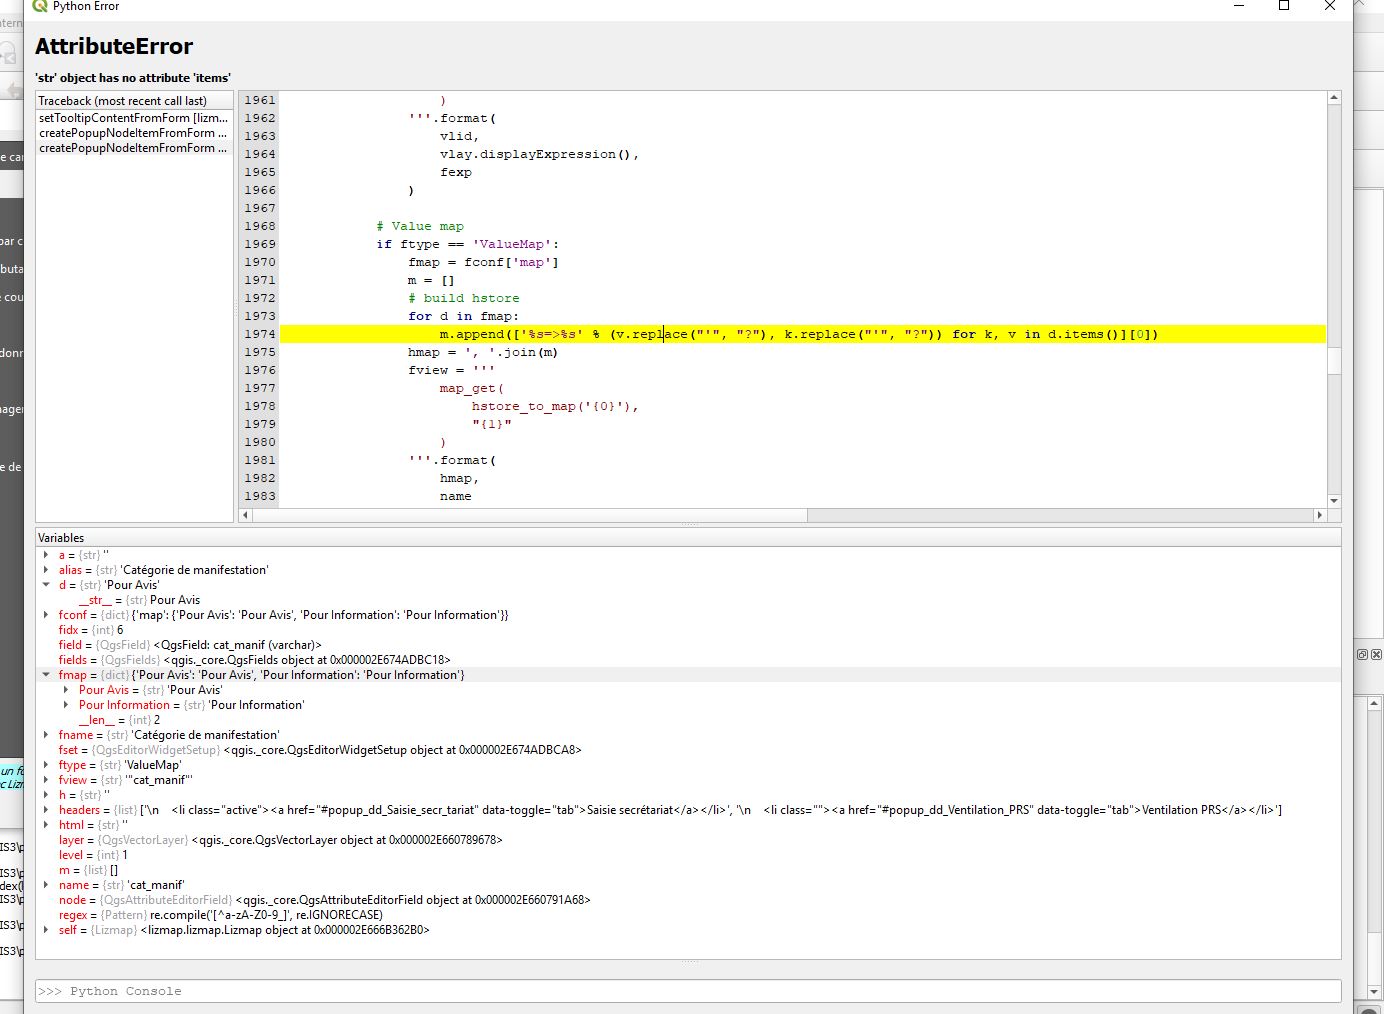This screenshot has height=1014, width=1384.
Task: Expand the headers list variable
Action: [46, 810]
